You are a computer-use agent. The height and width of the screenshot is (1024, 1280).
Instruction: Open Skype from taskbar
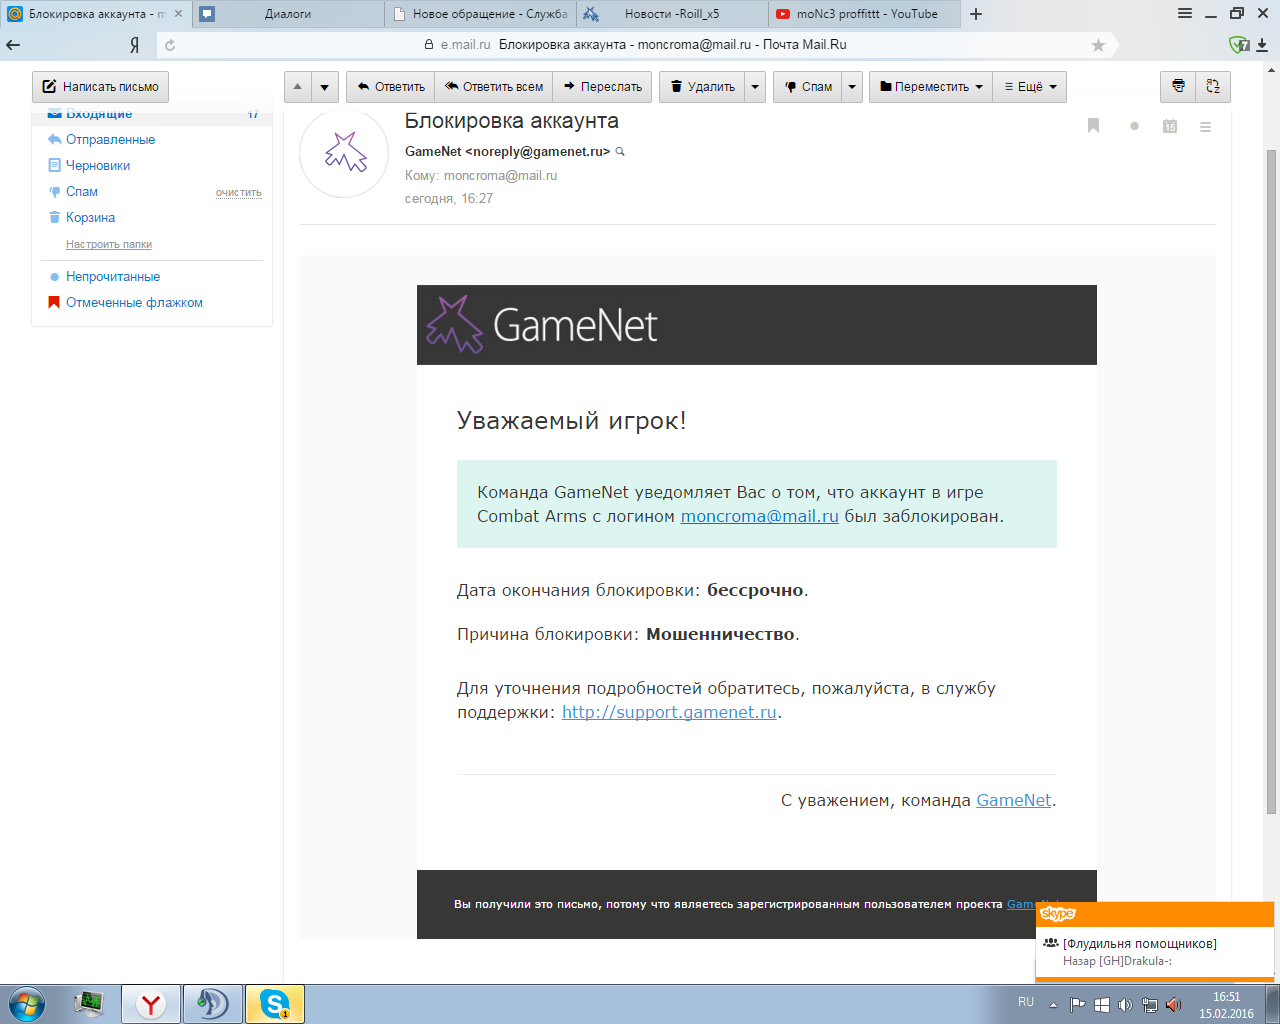click(274, 1004)
